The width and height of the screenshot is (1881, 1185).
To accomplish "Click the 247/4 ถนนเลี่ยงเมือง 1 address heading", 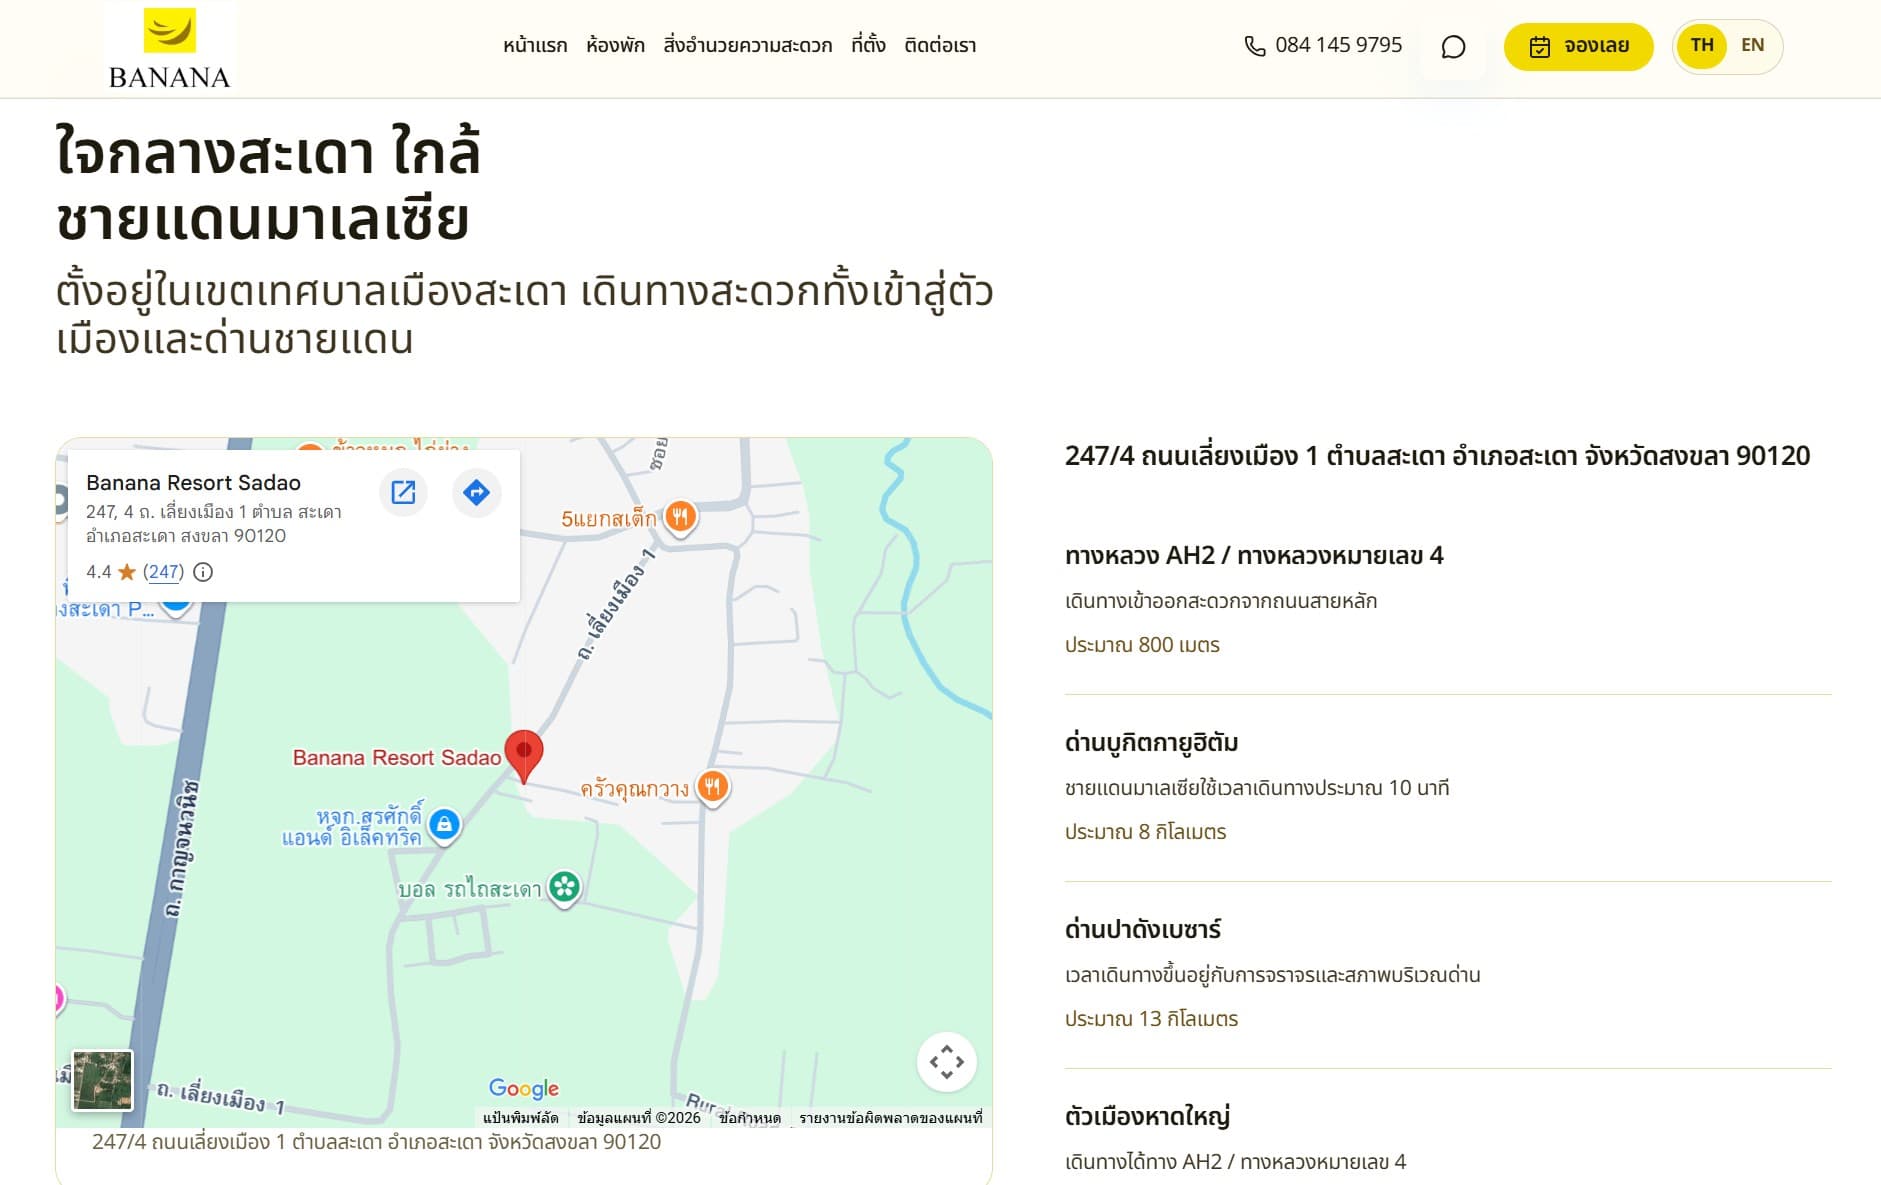I will [1437, 456].
